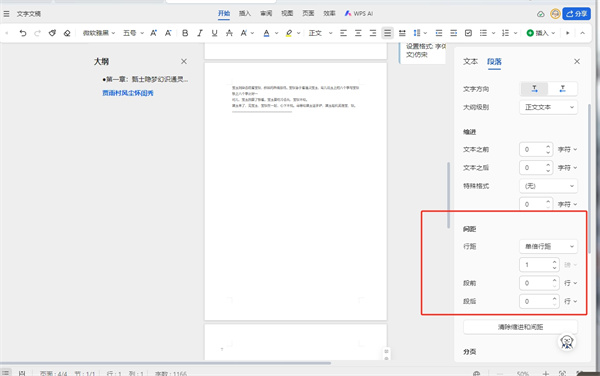Switch to the 页面 ribbon tab

[308, 14]
